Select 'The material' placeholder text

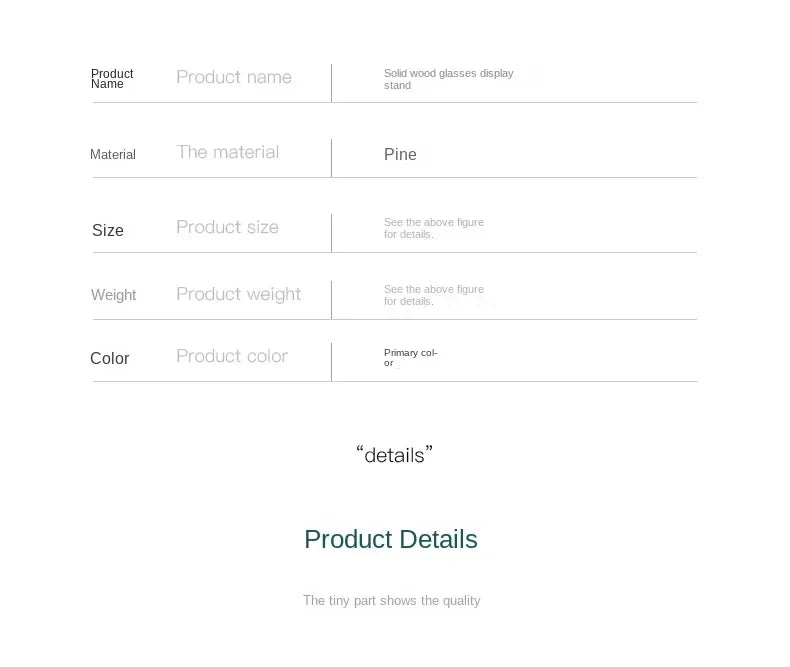(227, 152)
